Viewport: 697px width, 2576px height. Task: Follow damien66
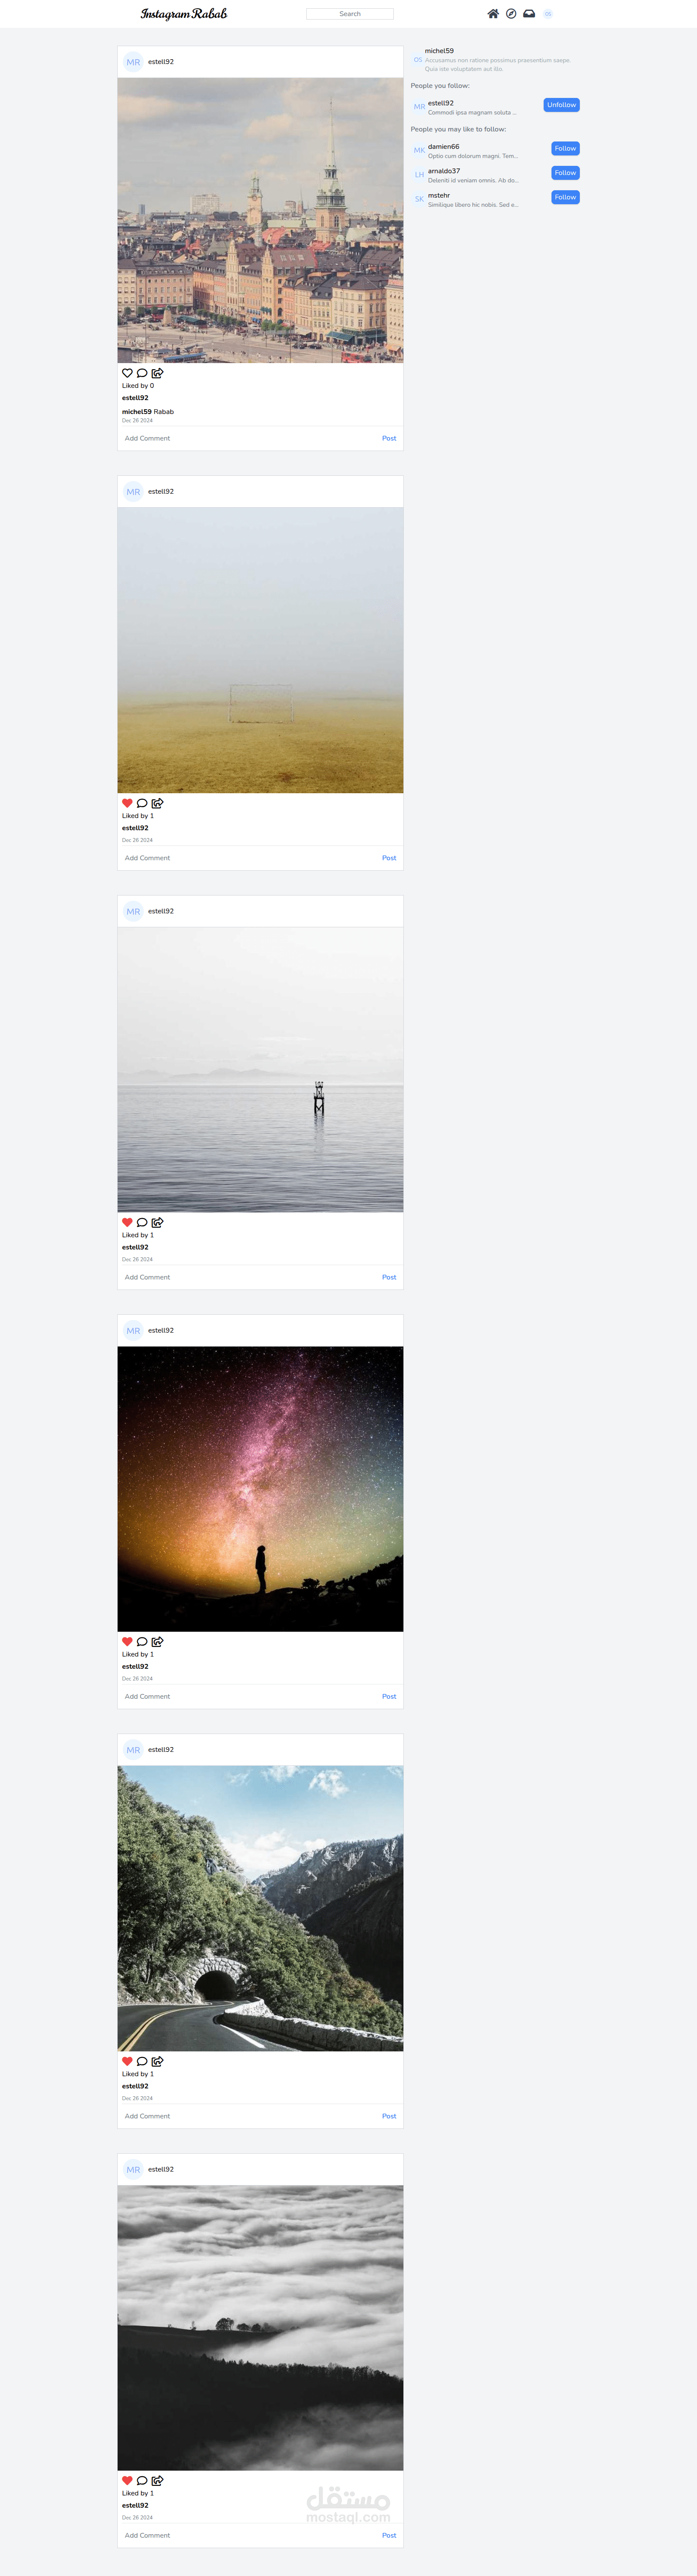(565, 148)
